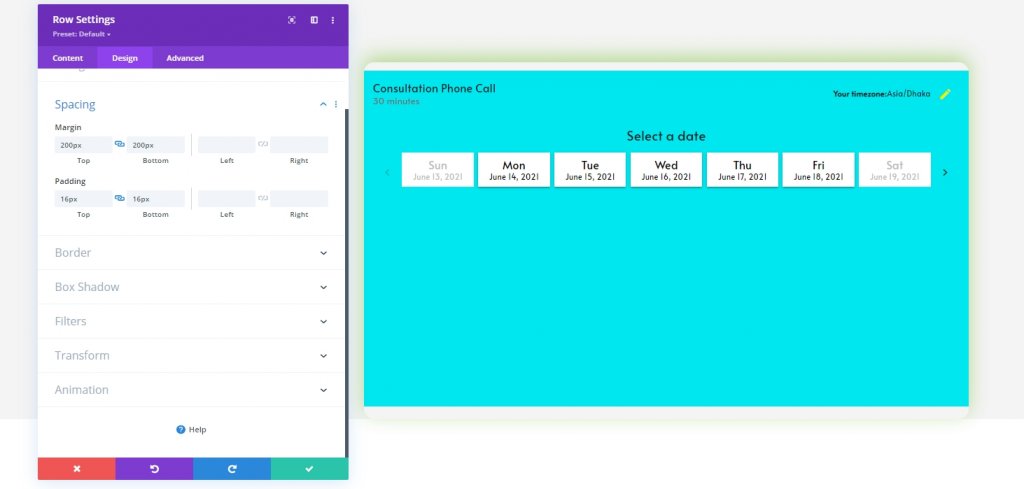Go to the previous week arrow
This screenshot has width=1024, height=489.
tap(387, 172)
